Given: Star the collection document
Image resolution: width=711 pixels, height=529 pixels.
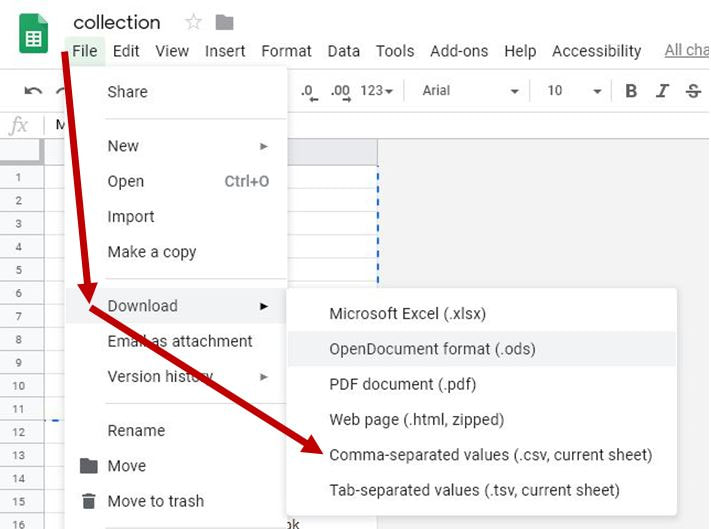Looking at the screenshot, I should 194,22.
